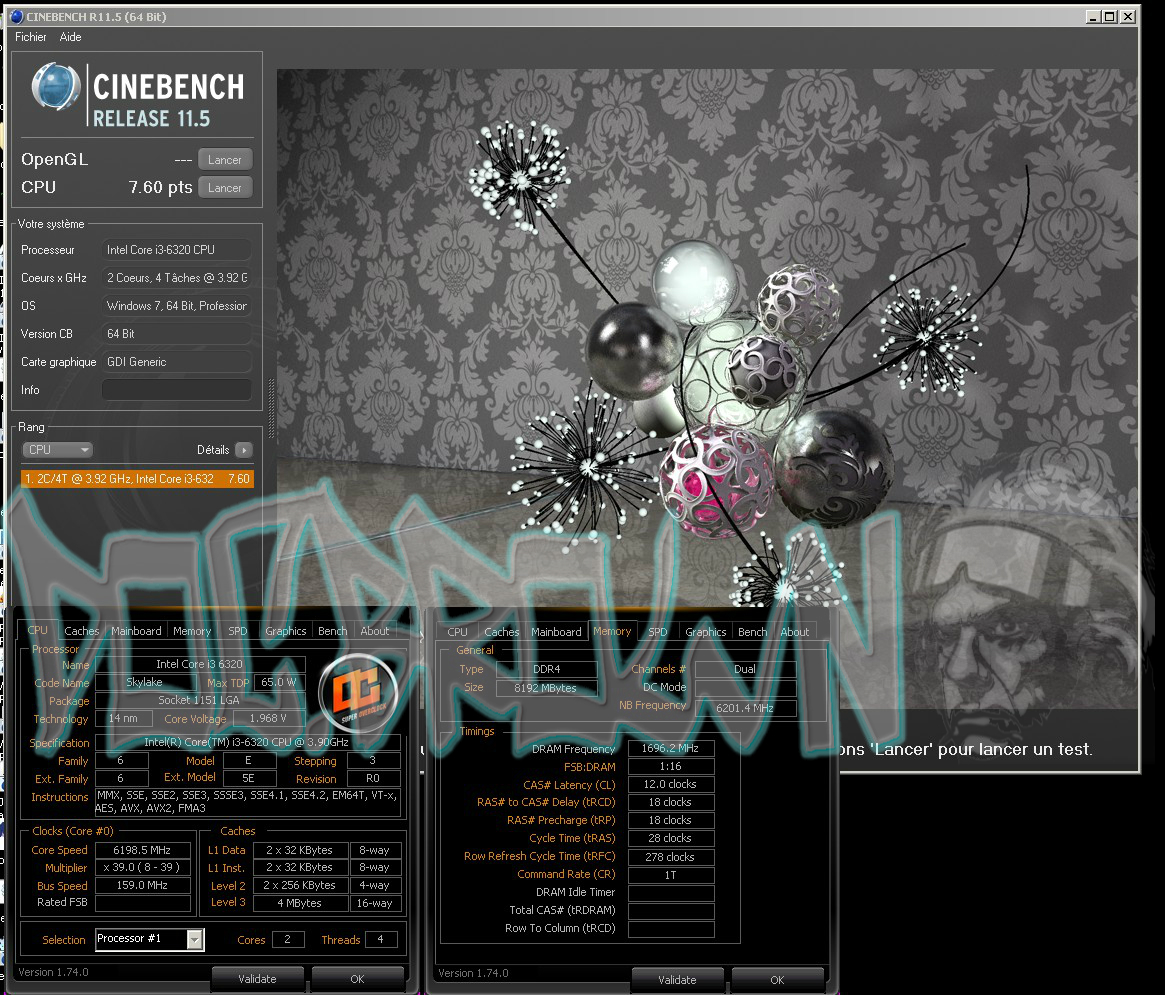This screenshot has width=1165, height=995.
Task: Launch the CPU test with Lancer
Action: click(225, 188)
